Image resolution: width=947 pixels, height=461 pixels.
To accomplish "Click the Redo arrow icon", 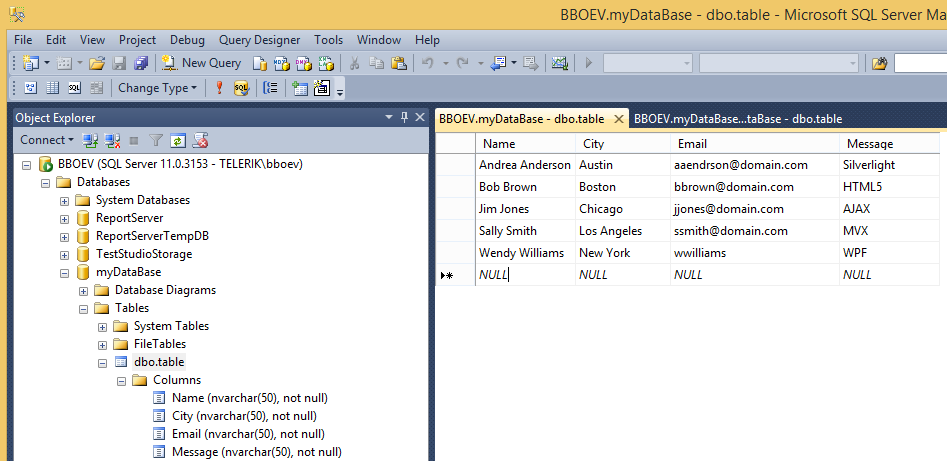I will pyautogui.click(x=463, y=63).
